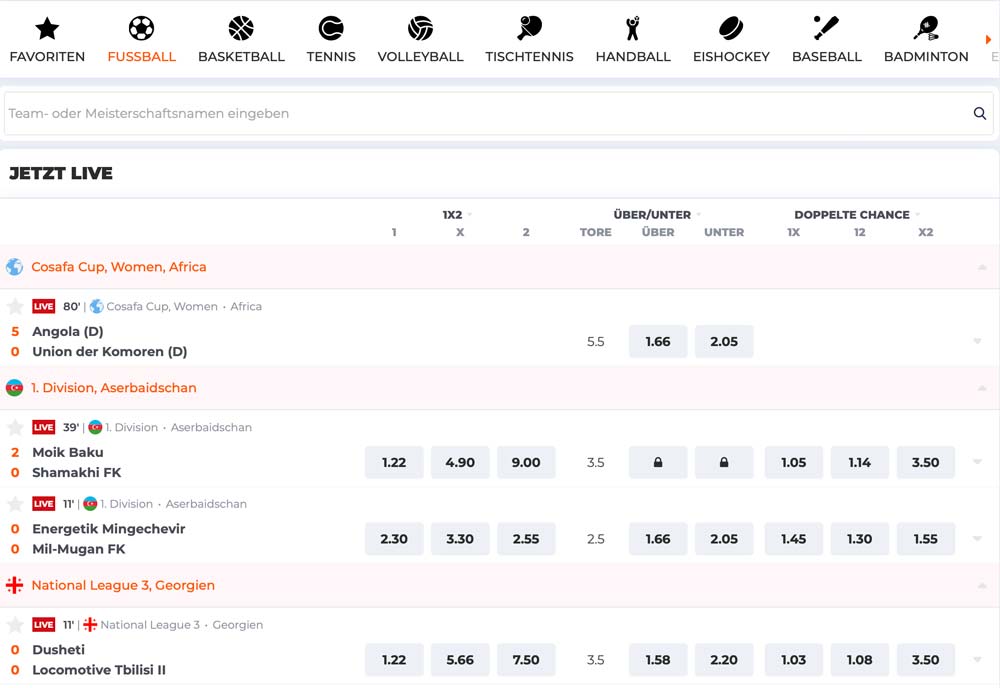1000x688 pixels.
Task: Click the search magnifier icon
Action: pos(980,114)
